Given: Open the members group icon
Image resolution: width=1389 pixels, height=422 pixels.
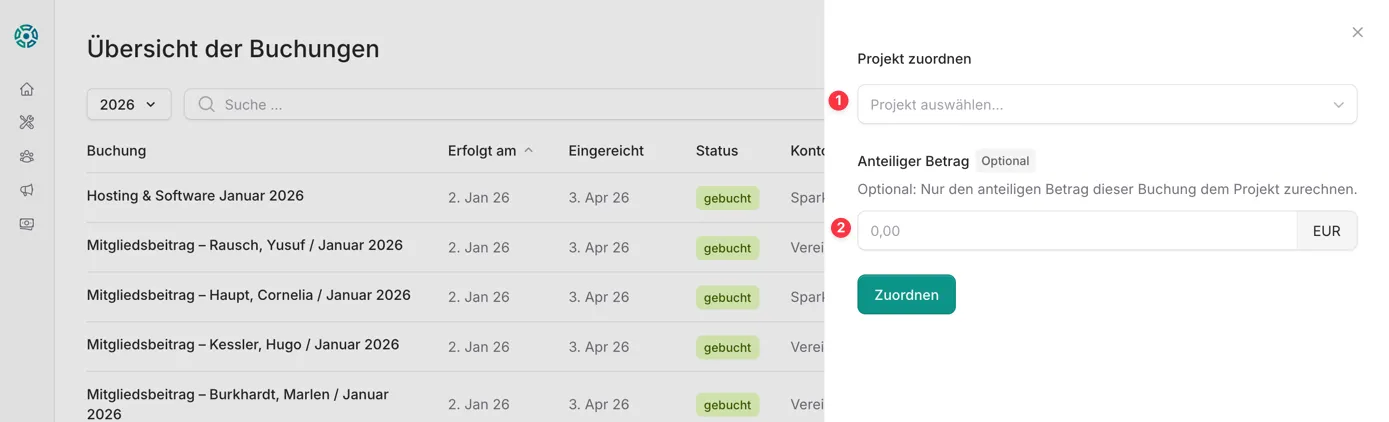Looking at the screenshot, I should 27,156.
